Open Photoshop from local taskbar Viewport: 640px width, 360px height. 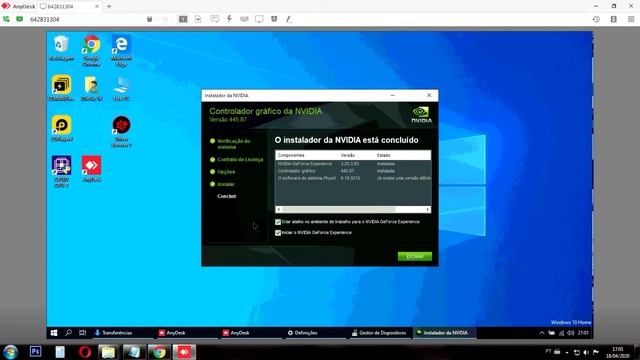(x=36, y=352)
